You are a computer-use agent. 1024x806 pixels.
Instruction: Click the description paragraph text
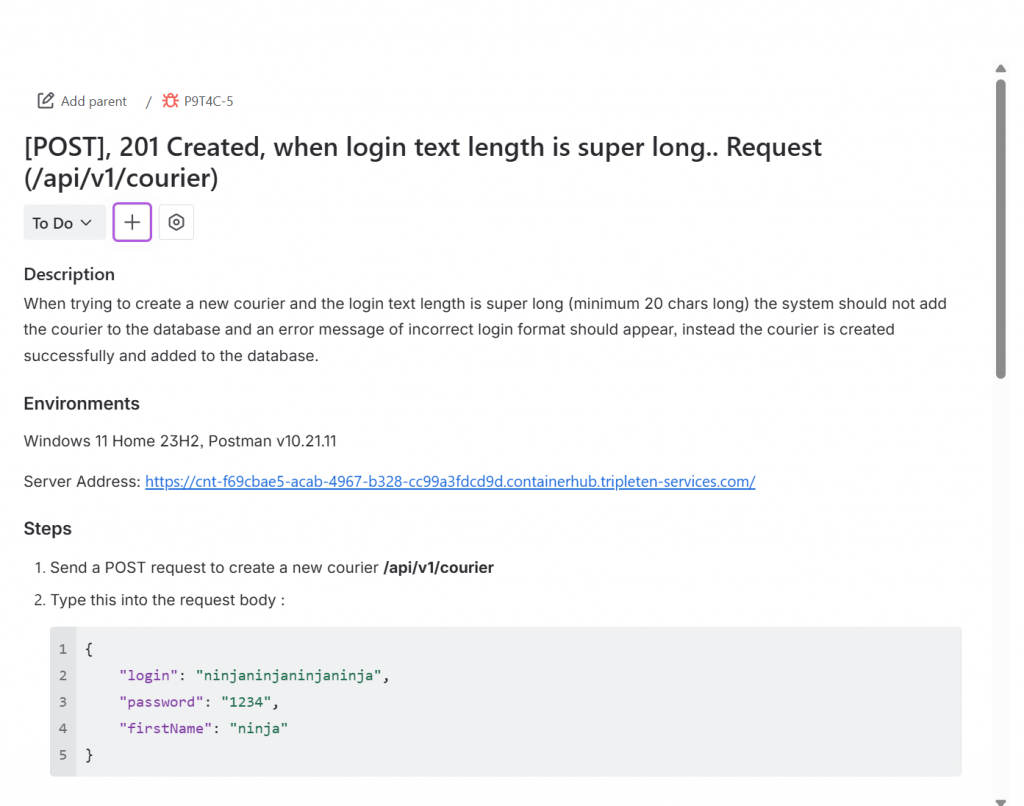(485, 329)
